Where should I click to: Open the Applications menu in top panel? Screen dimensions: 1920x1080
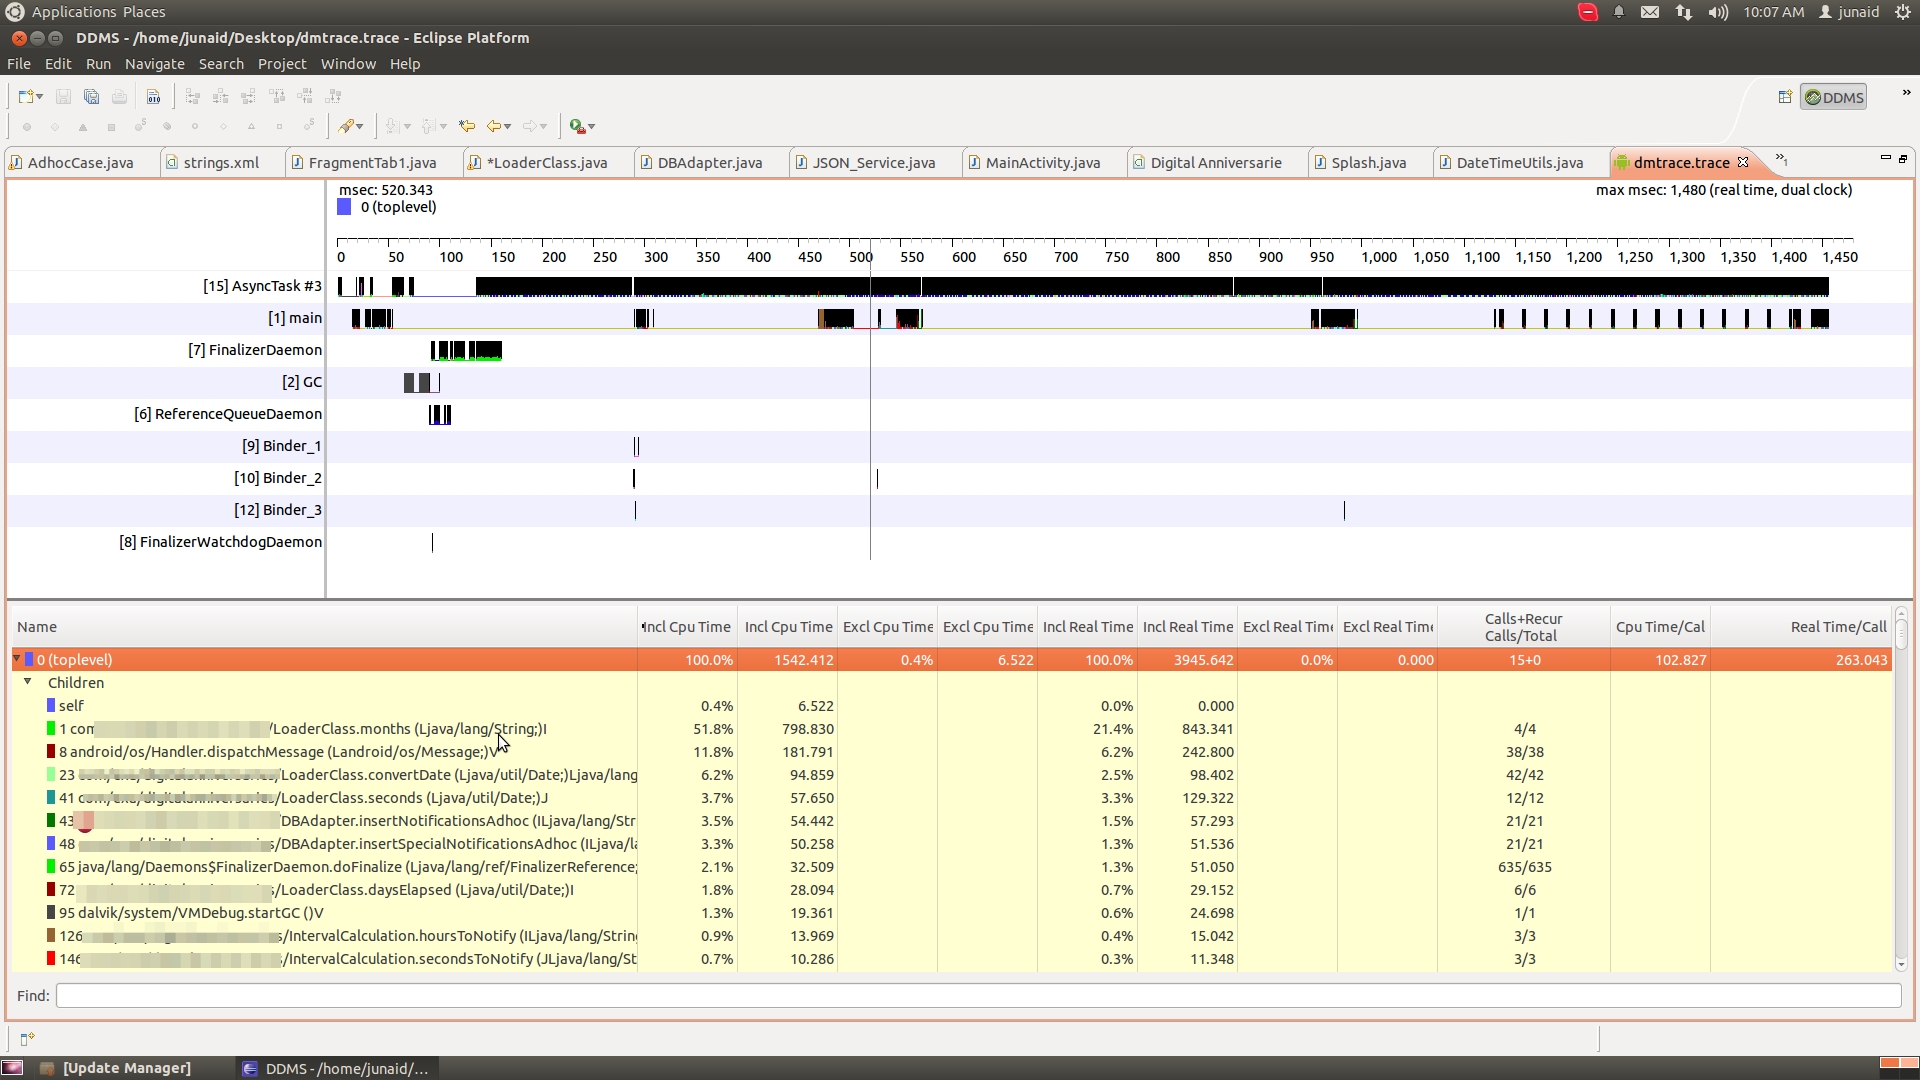point(74,12)
